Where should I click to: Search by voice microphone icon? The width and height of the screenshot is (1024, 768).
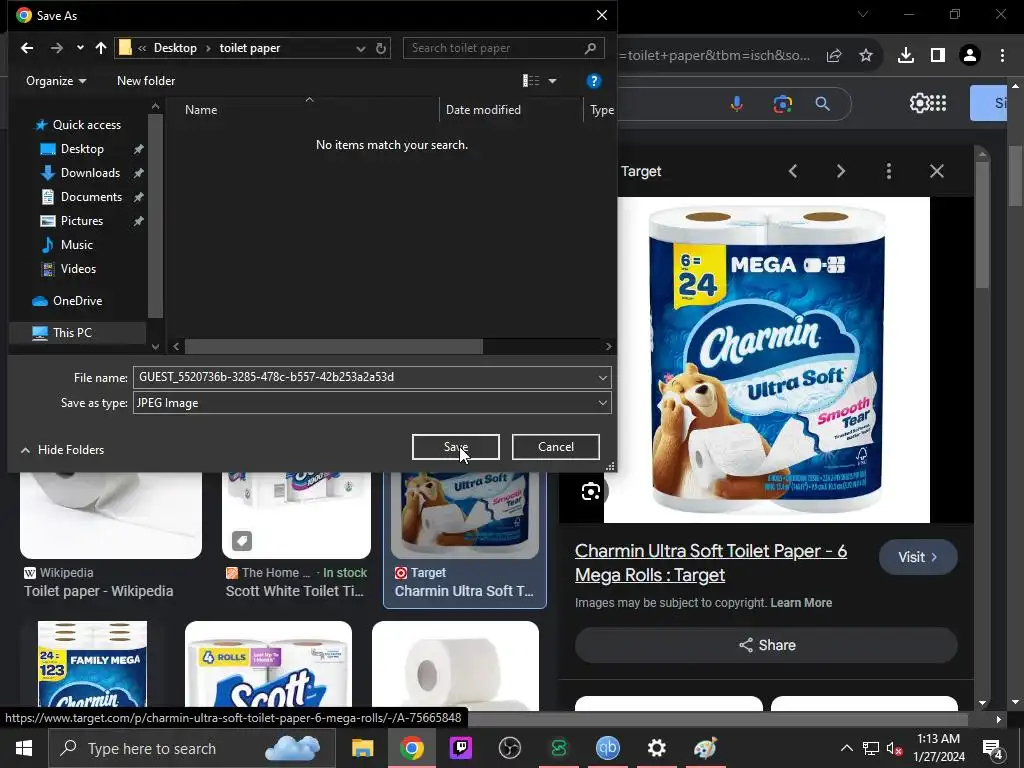tap(737, 103)
